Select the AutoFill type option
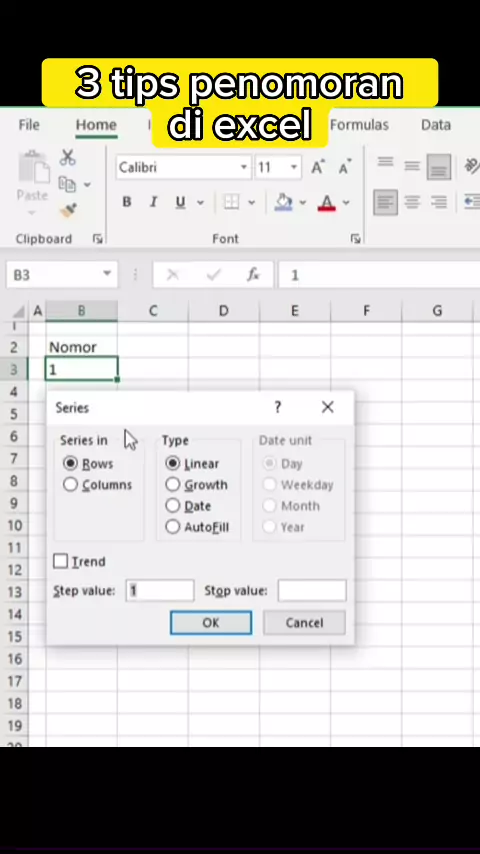 point(173,527)
